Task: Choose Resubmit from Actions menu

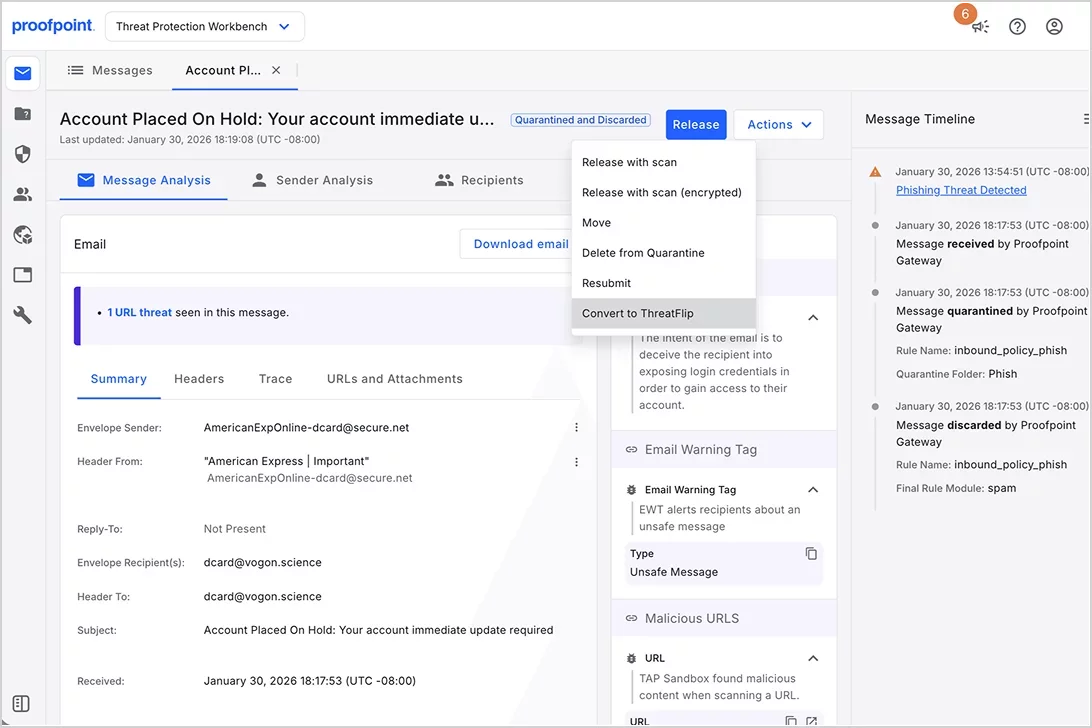Action: pos(664,284)
